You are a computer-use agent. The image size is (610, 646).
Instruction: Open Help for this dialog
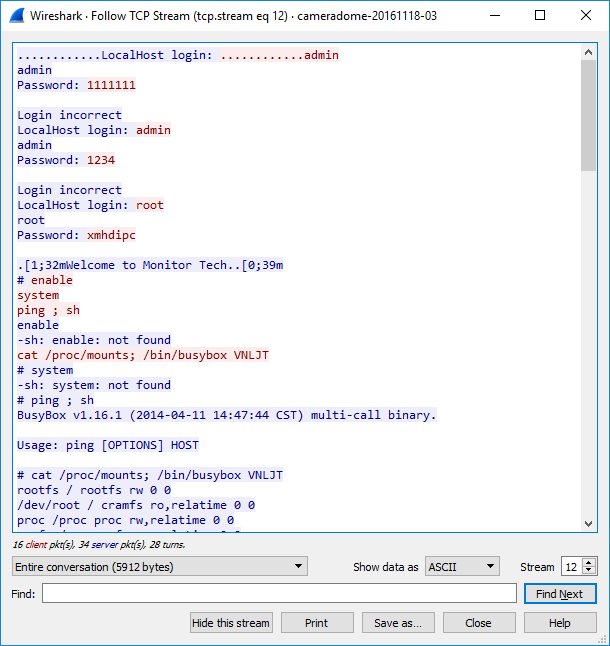click(x=560, y=623)
